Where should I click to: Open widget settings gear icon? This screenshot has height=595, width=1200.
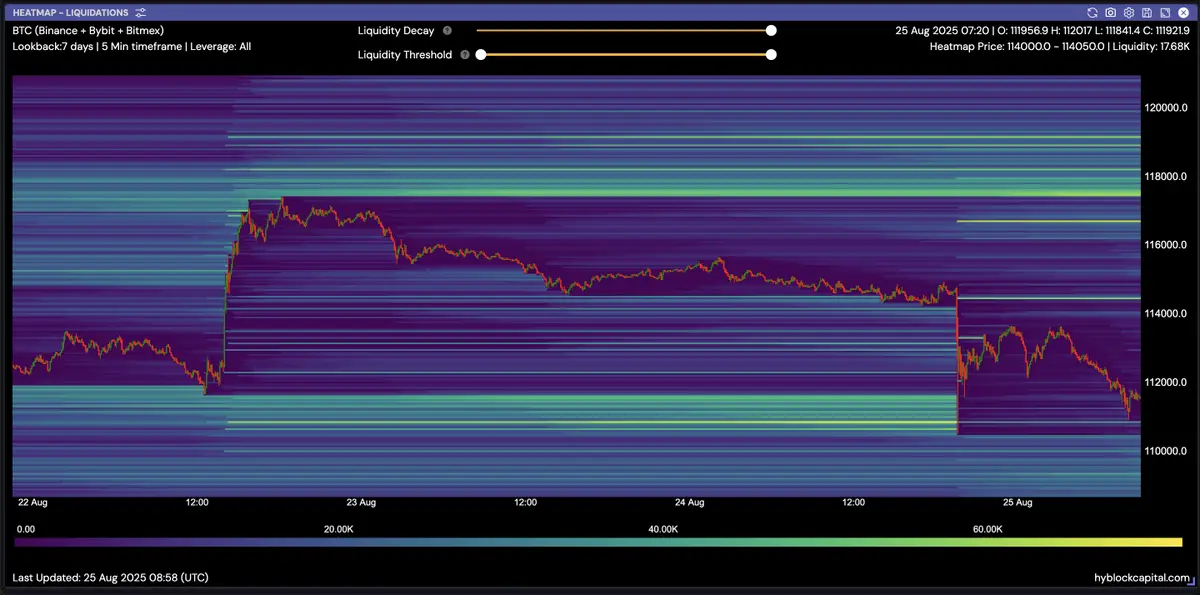pos(1129,12)
